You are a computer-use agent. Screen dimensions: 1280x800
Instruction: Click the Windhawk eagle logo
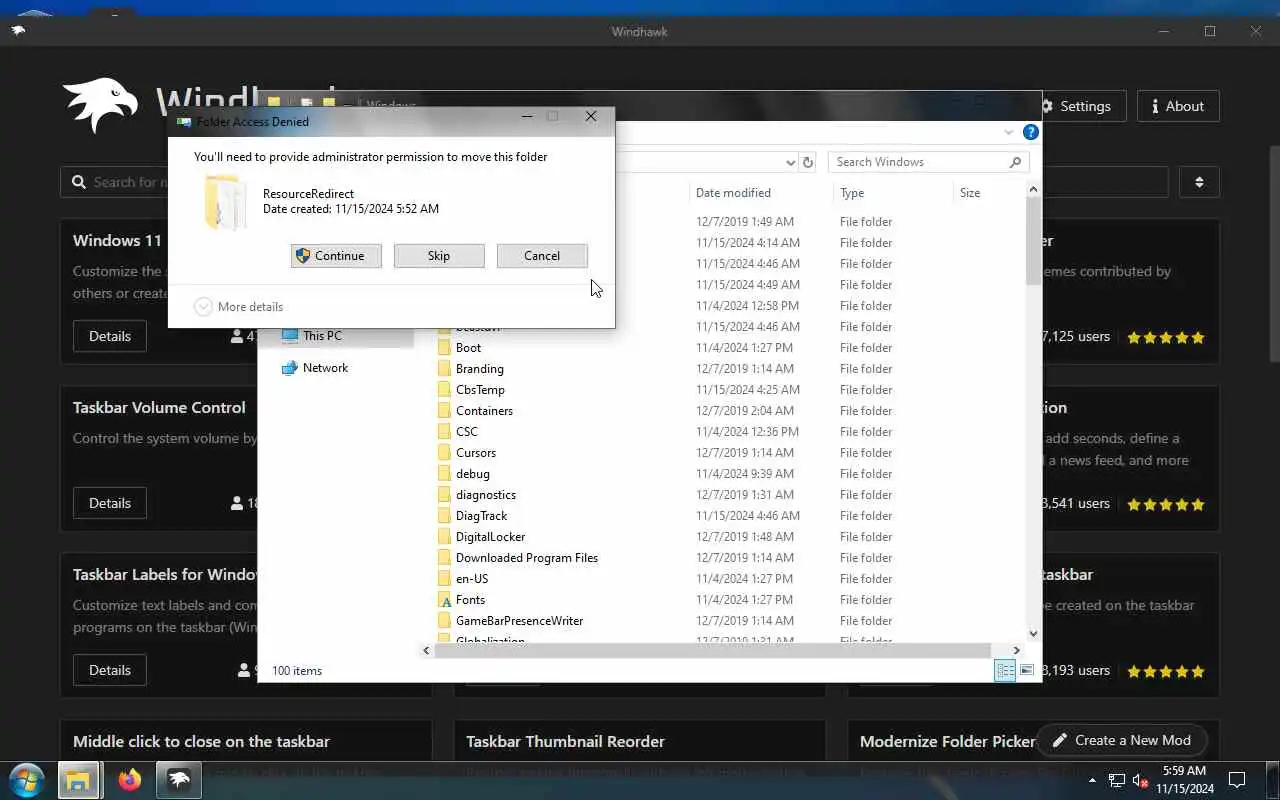click(101, 104)
